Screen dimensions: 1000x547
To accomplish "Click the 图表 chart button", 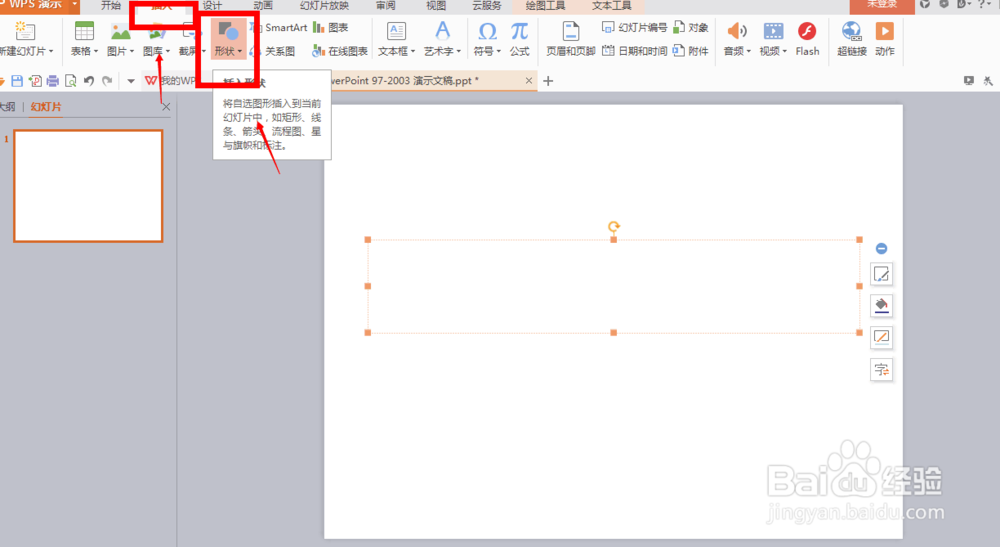I will coord(331,27).
